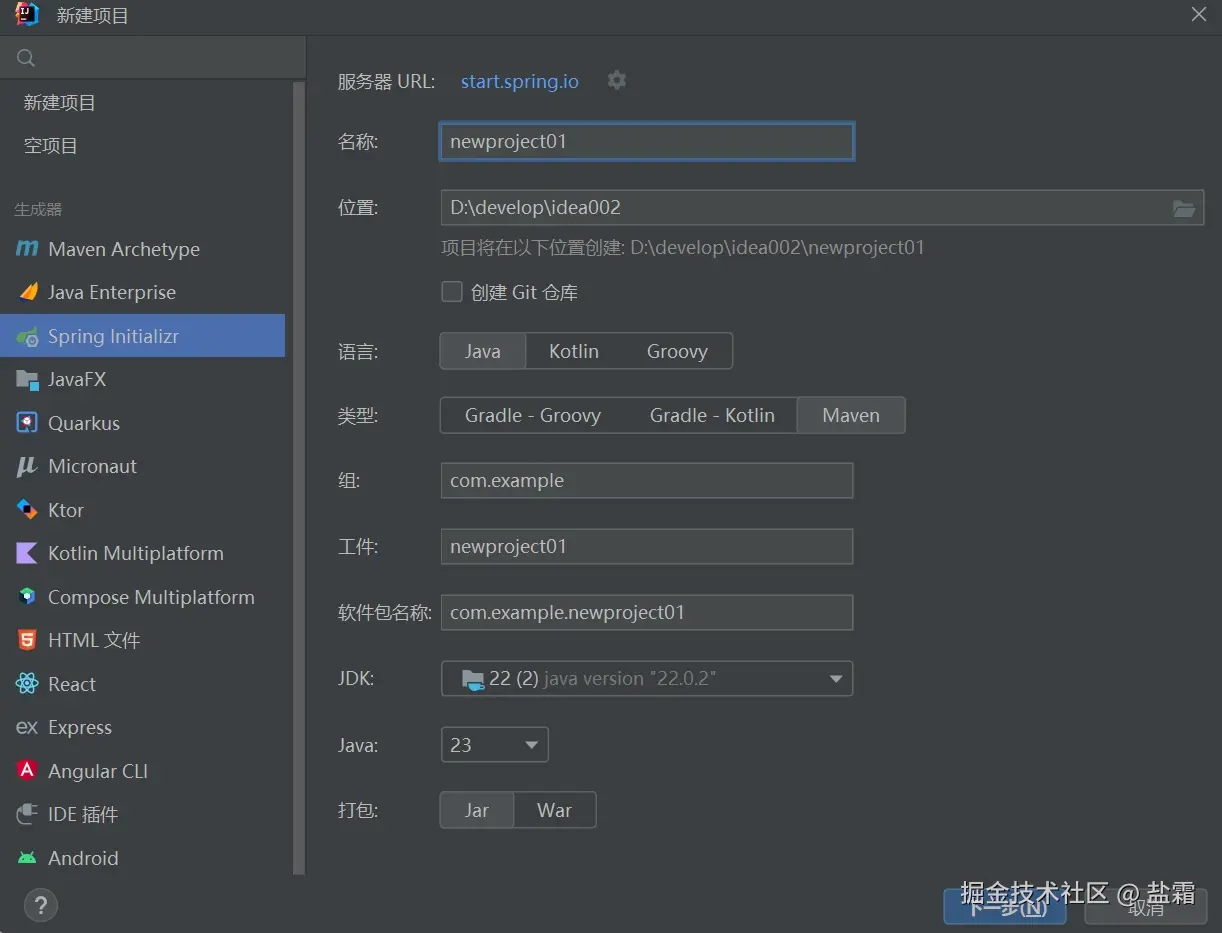
Task: Click the project creation path hint text
Action: pos(683,247)
